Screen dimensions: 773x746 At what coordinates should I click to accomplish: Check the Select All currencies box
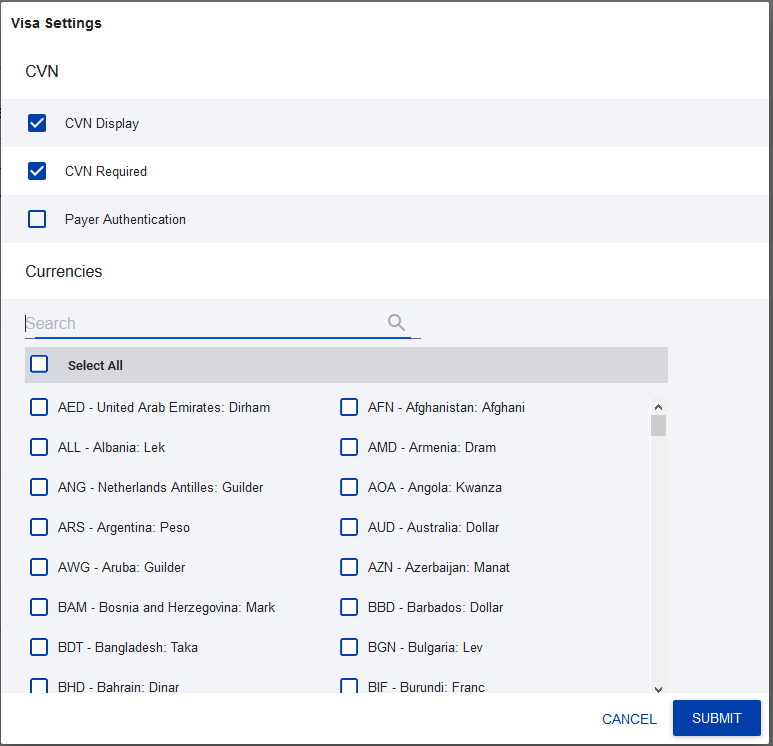[39, 365]
